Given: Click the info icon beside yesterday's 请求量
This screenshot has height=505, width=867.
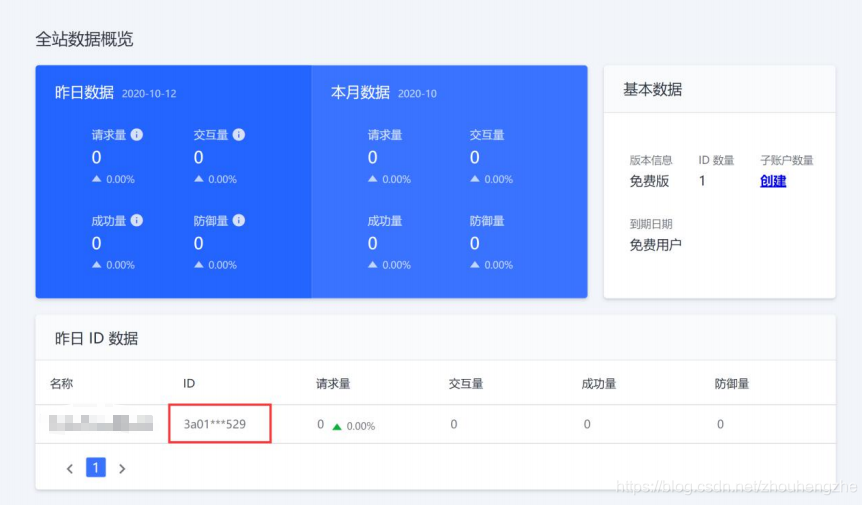Looking at the screenshot, I should coord(137,134).
